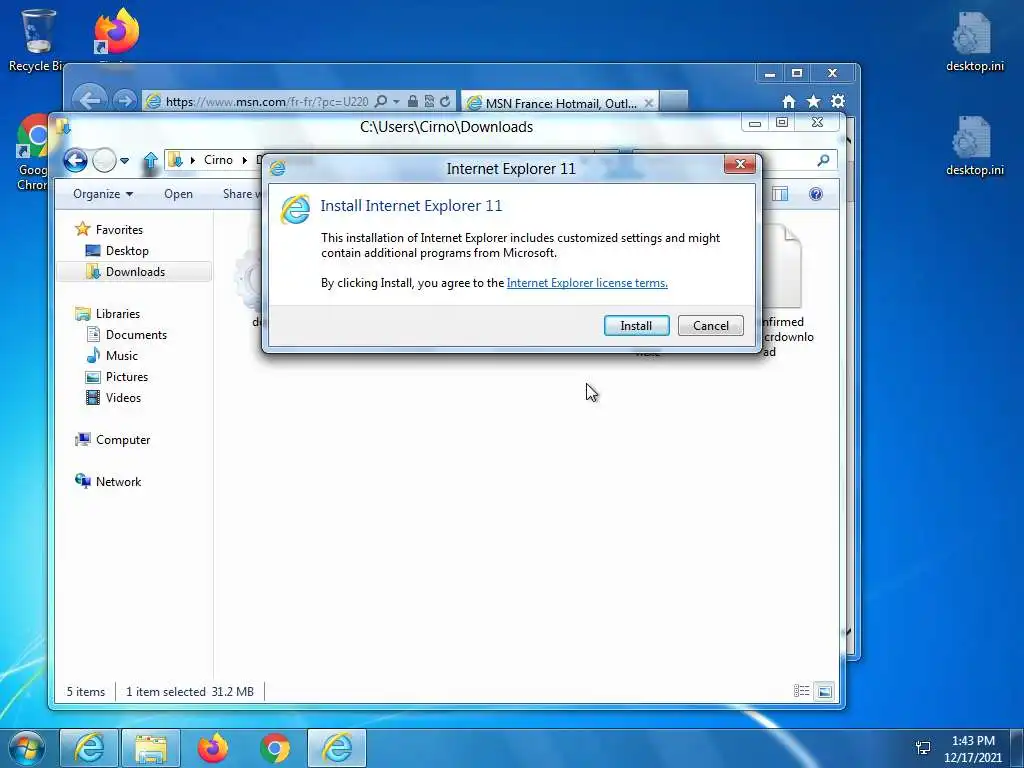Switch to details view icon in status bar
Viewport: 1024px width, 768px height.
[x=801, y=691]
